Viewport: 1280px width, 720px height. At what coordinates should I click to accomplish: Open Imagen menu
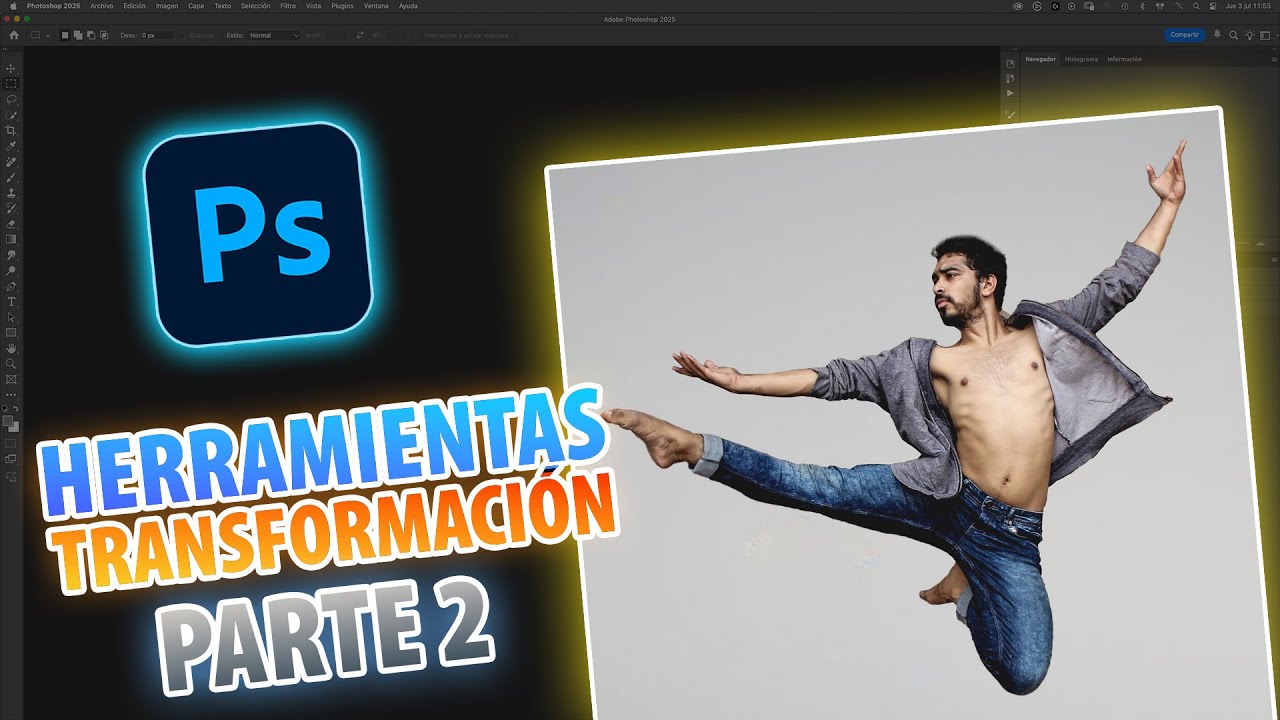(167, 6)
